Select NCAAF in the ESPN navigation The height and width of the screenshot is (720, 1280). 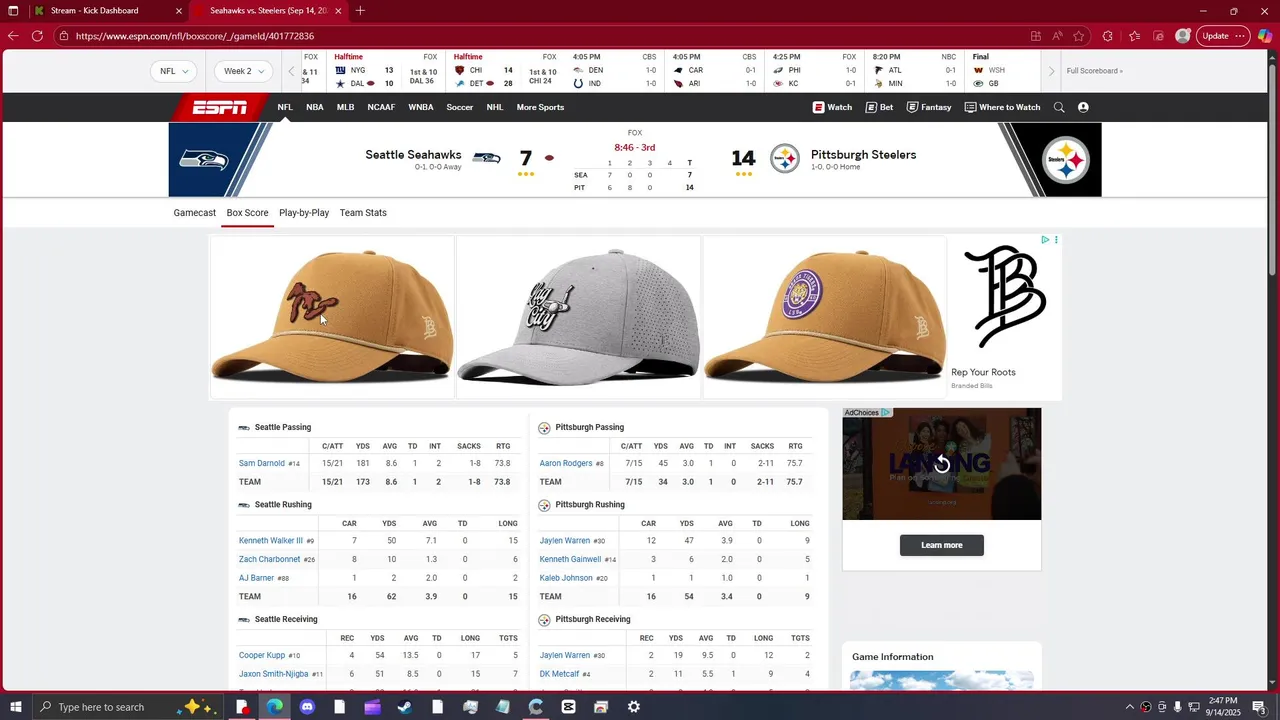(x=381, y=107)
